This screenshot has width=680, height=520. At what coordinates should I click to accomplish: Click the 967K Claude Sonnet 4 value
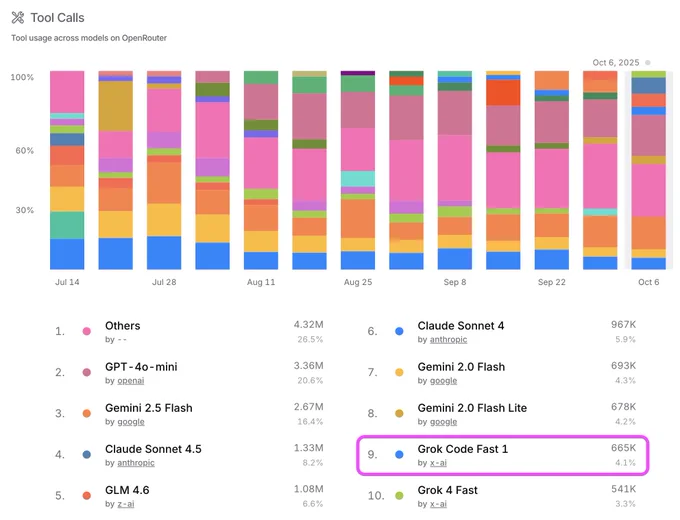pos(623,324)
